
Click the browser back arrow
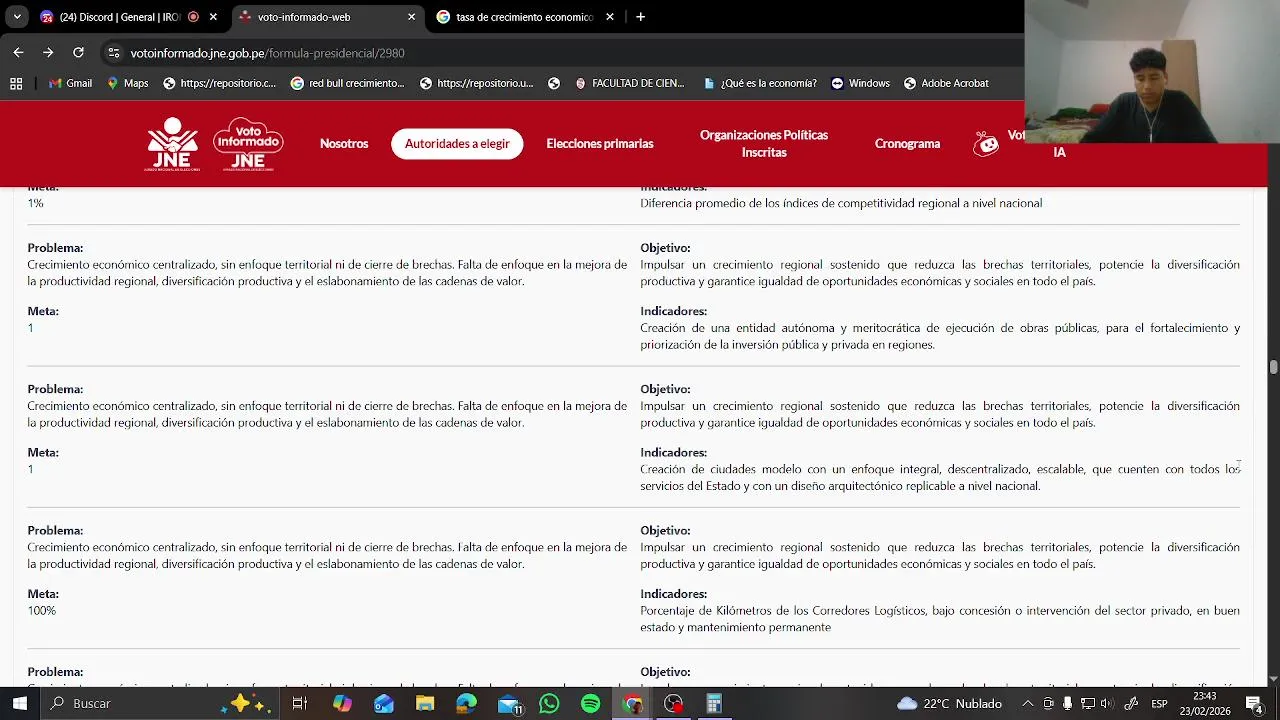click(x=18, y=52)
